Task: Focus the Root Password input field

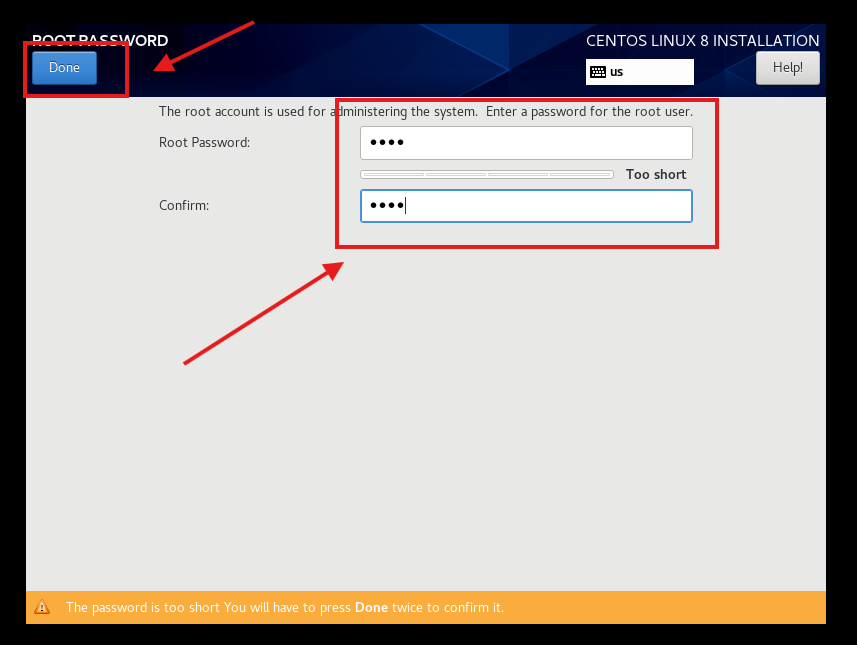Action: (526, 143)
